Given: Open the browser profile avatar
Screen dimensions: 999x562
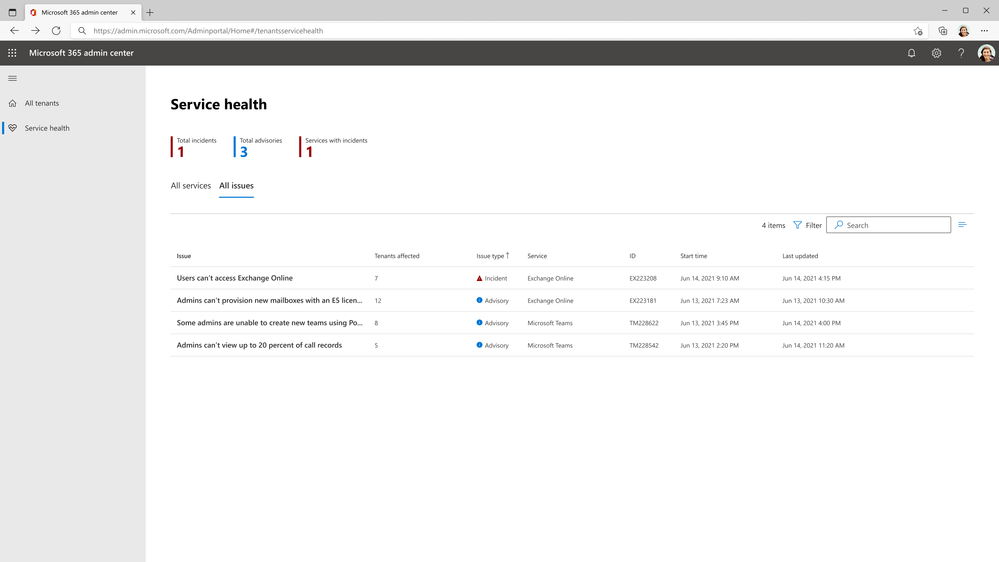Looking at the screenshot, I should [963, 31].
